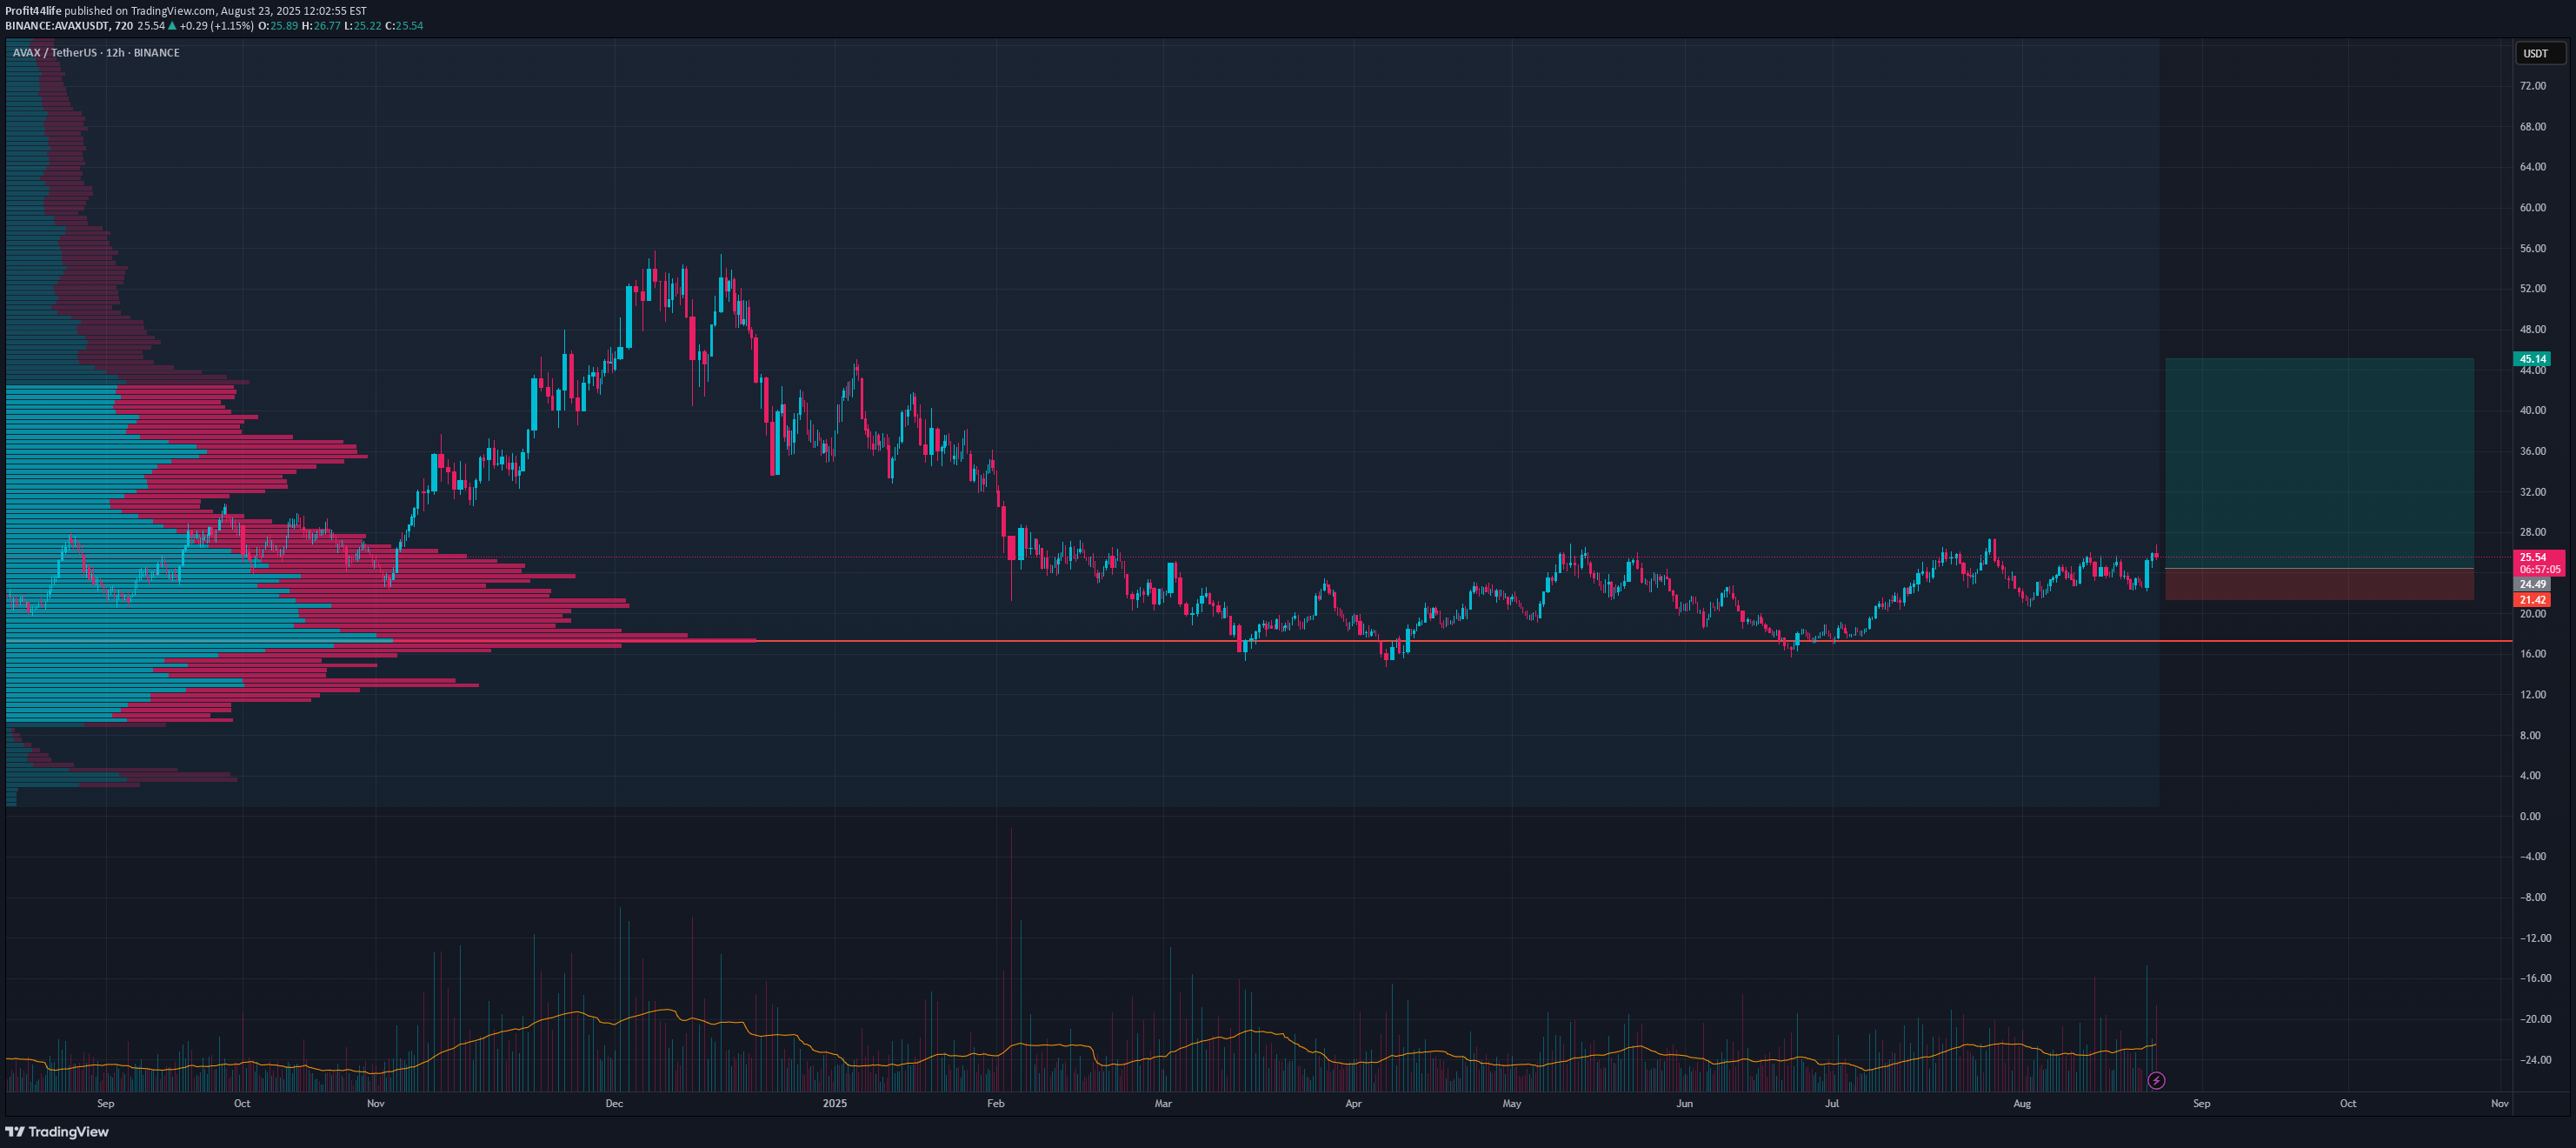Screen dimensions: 2576x1148
Task: Click the 48.00 price axis label
Action: (2532, 329)
